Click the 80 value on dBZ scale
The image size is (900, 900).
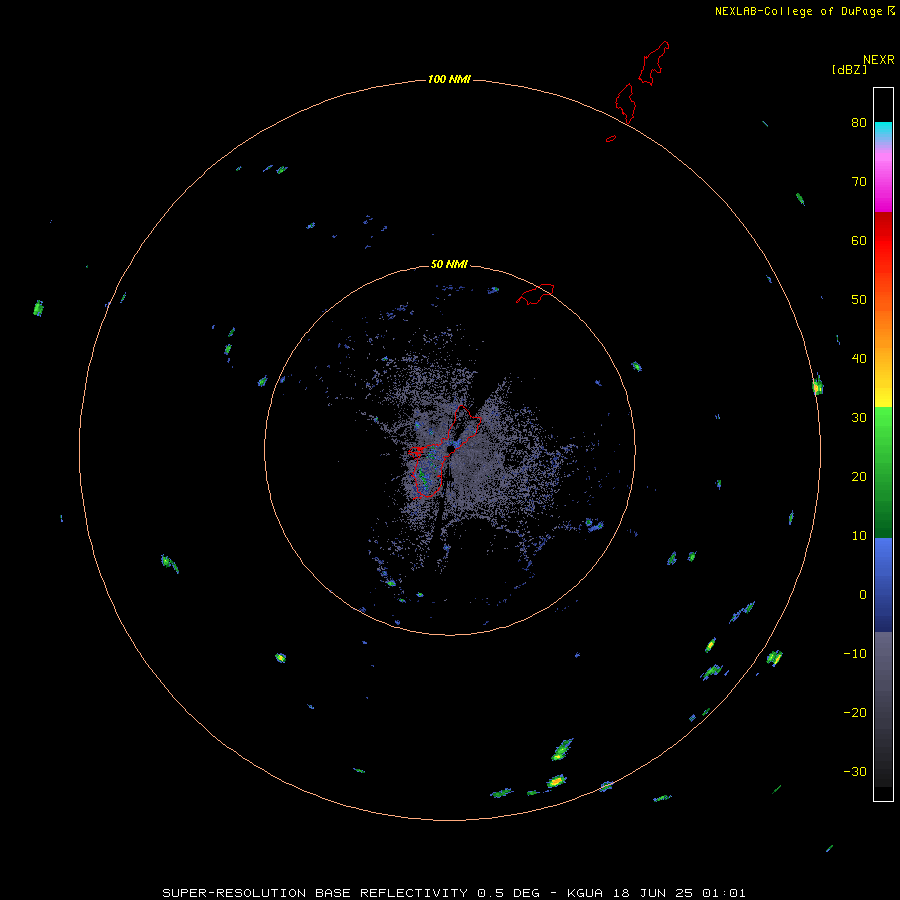[x=859, y=123]
